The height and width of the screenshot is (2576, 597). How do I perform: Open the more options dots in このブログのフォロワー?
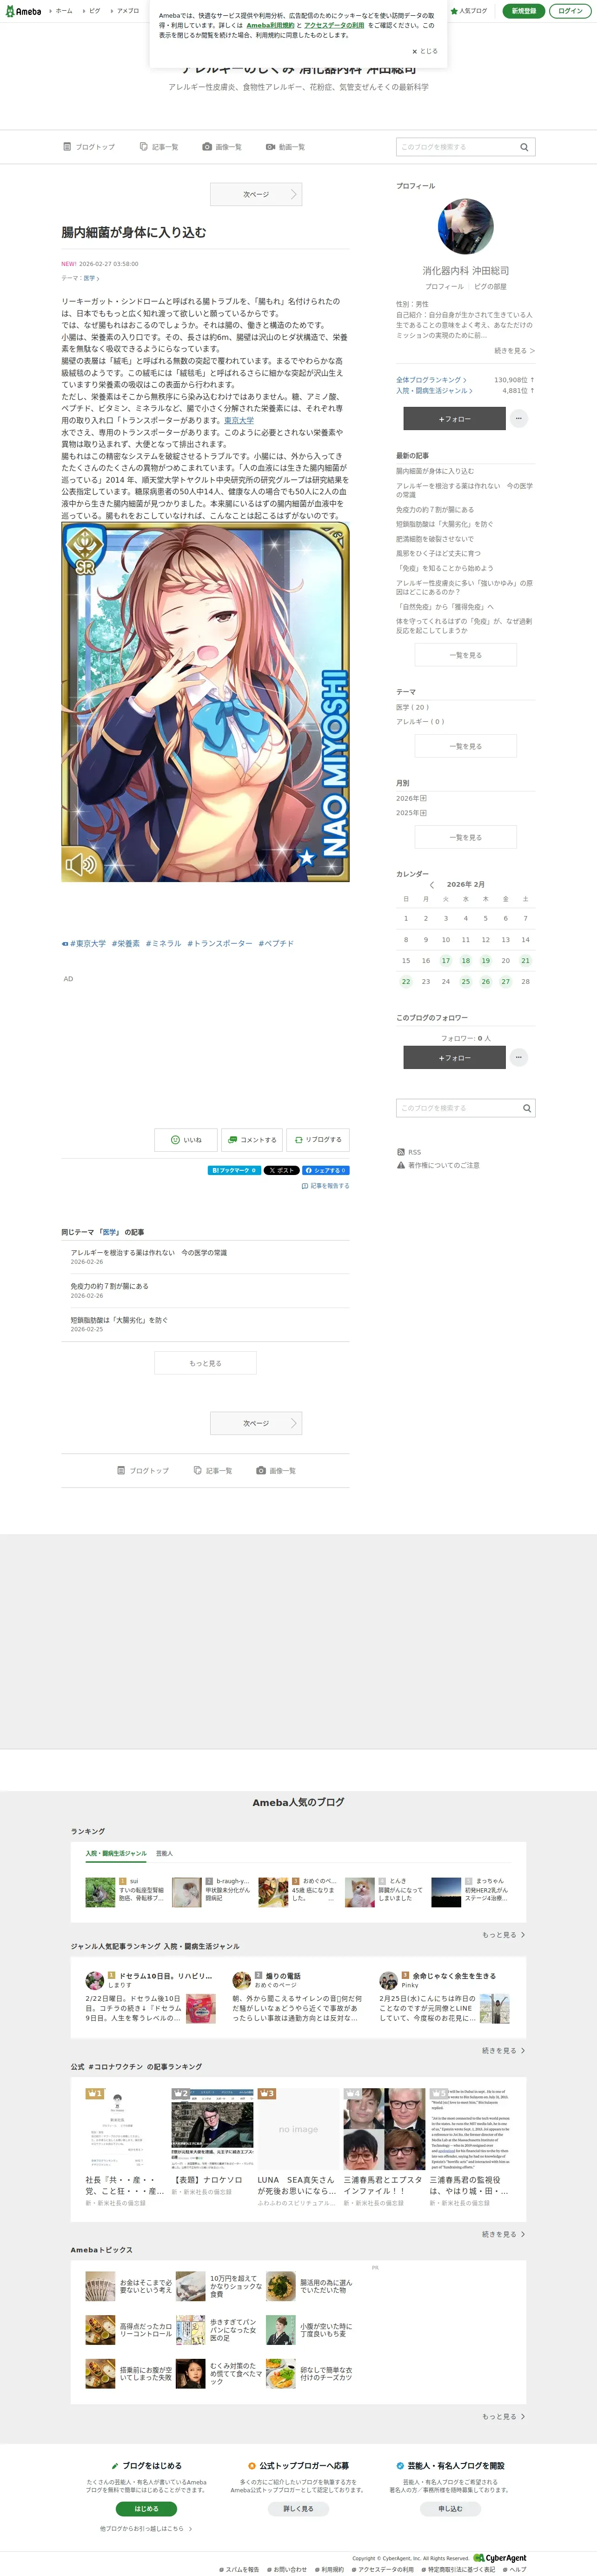coord(519,1057)
